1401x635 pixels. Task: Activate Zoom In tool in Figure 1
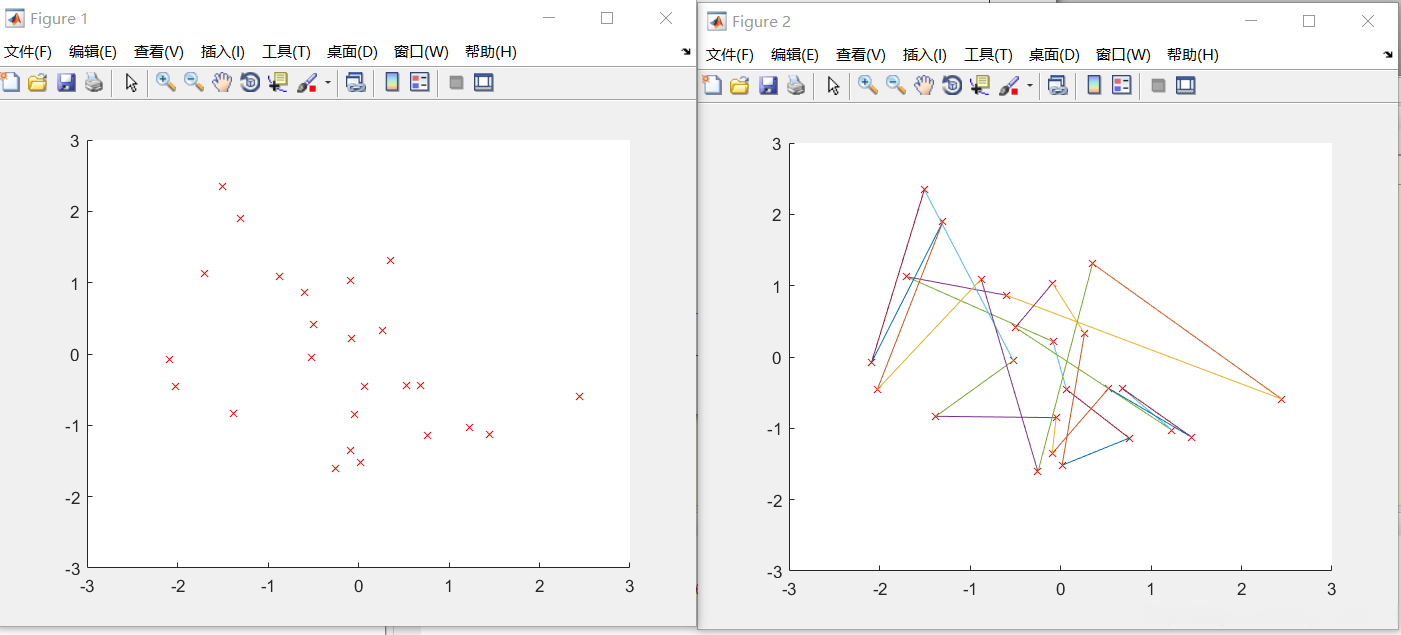(166, 83)
